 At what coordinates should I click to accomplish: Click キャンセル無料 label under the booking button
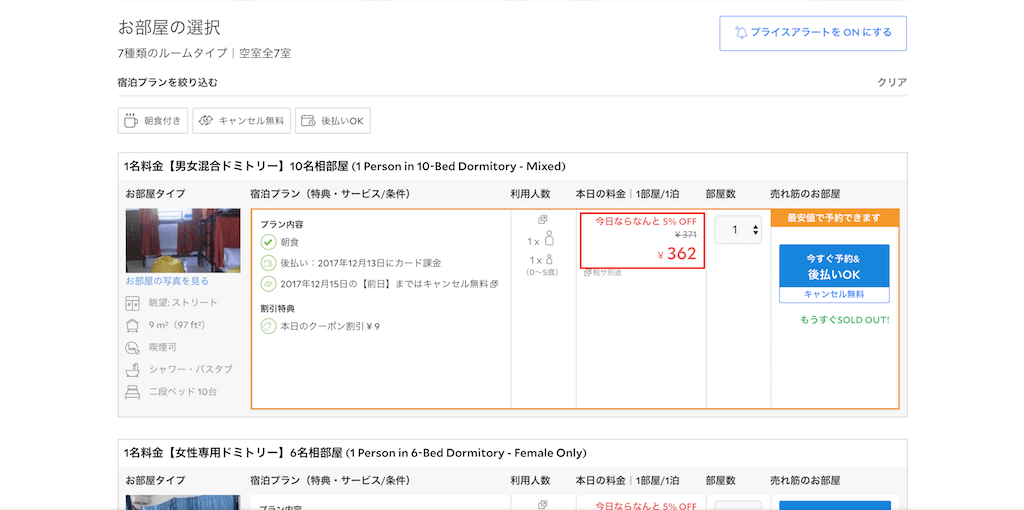coord(834,295)
